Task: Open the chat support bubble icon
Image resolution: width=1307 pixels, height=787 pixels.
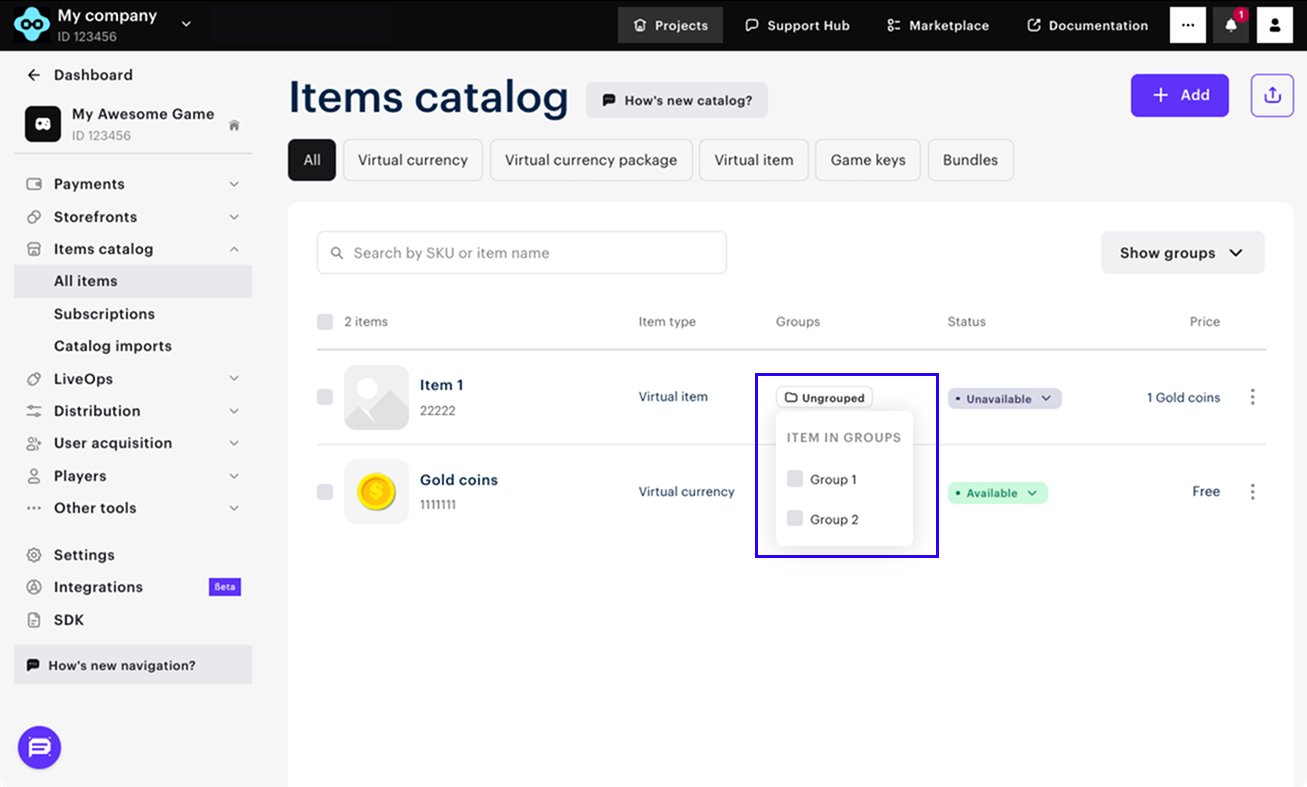Action: (x=40, y=747)
